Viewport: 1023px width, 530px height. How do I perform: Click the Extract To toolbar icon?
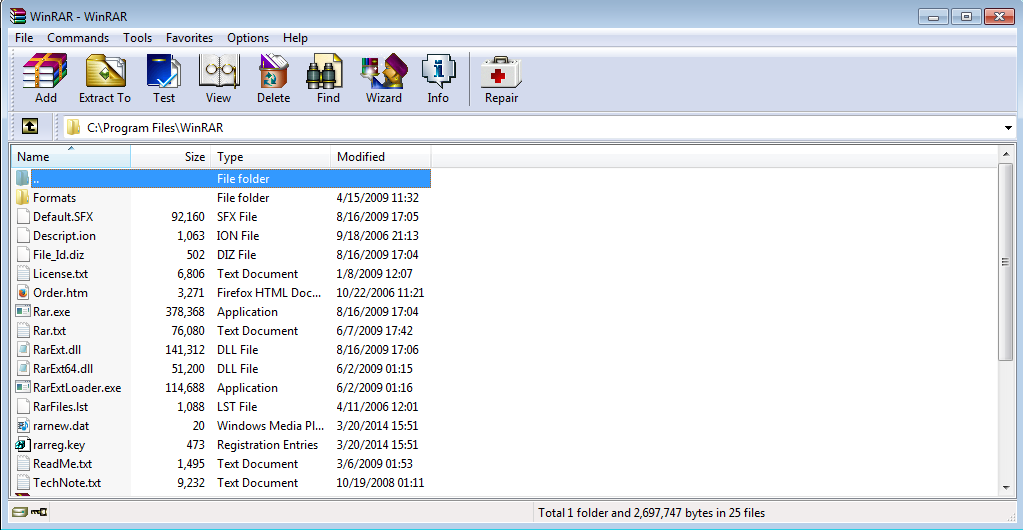[106, 71]
